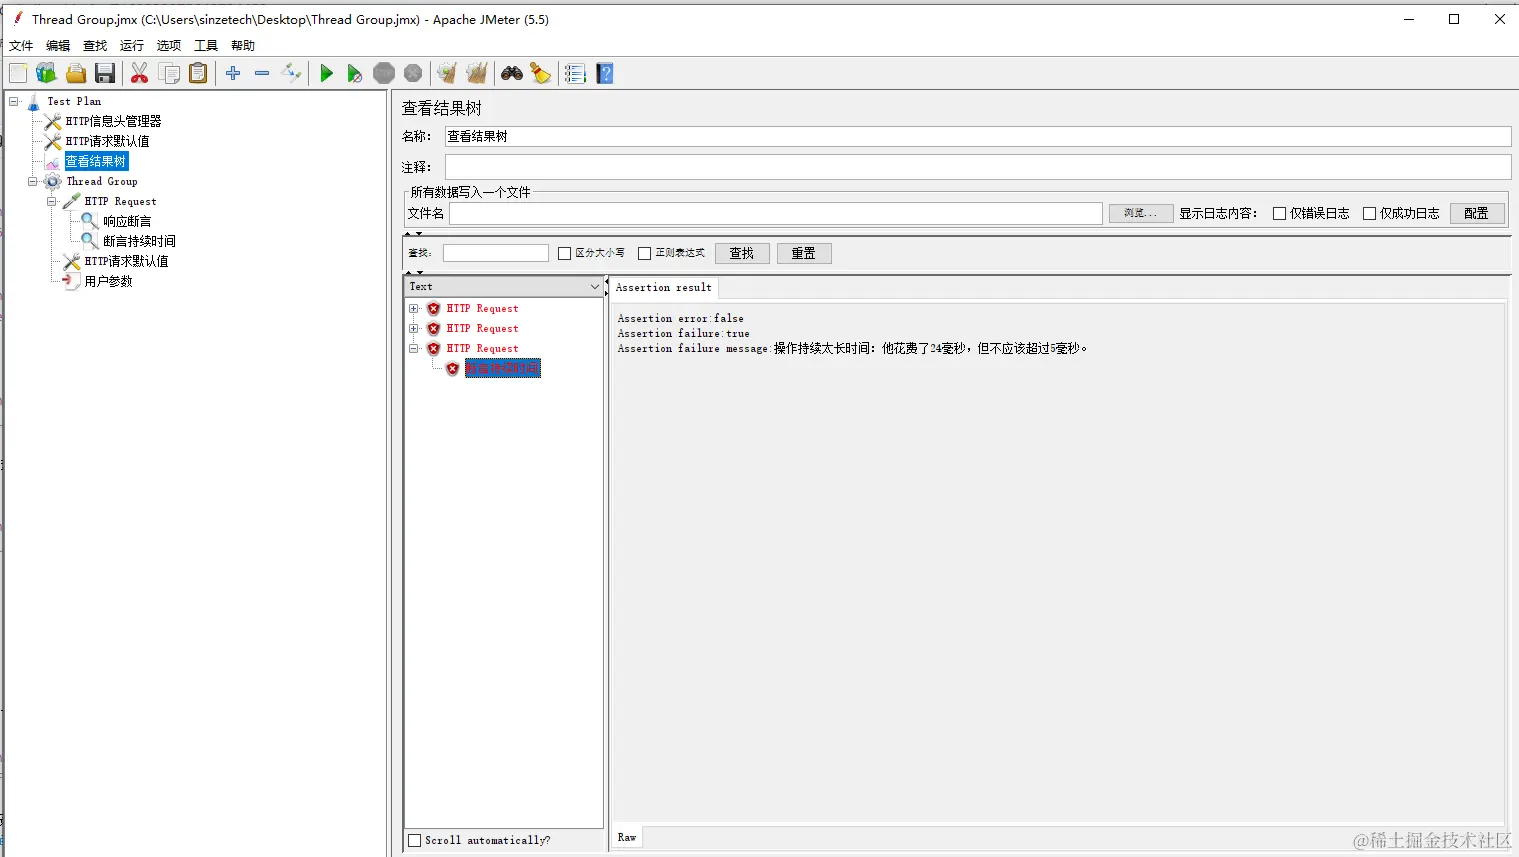1519x857 pixels.
Task: Collapse the Thread Group node
Action: [x=33, y=181]
